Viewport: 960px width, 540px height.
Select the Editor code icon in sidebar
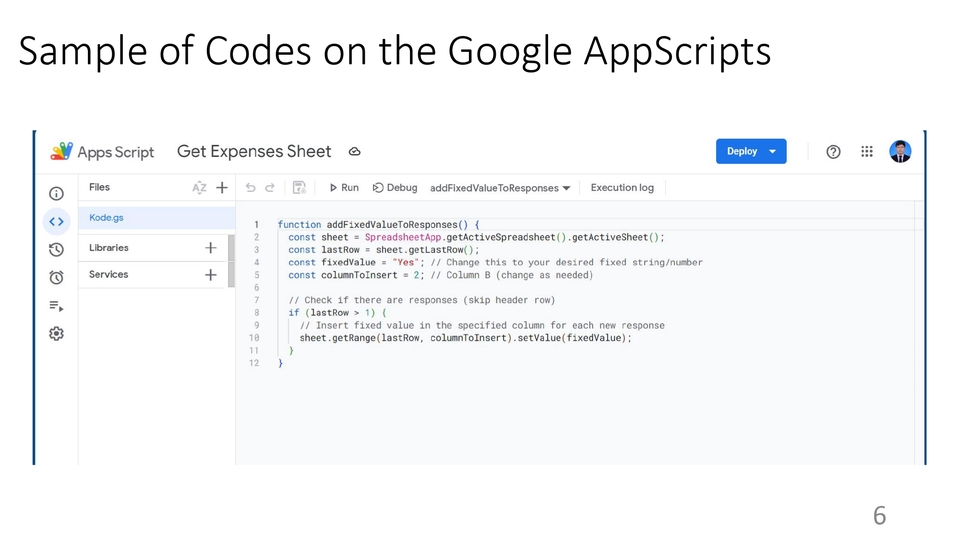coord(56,221)
